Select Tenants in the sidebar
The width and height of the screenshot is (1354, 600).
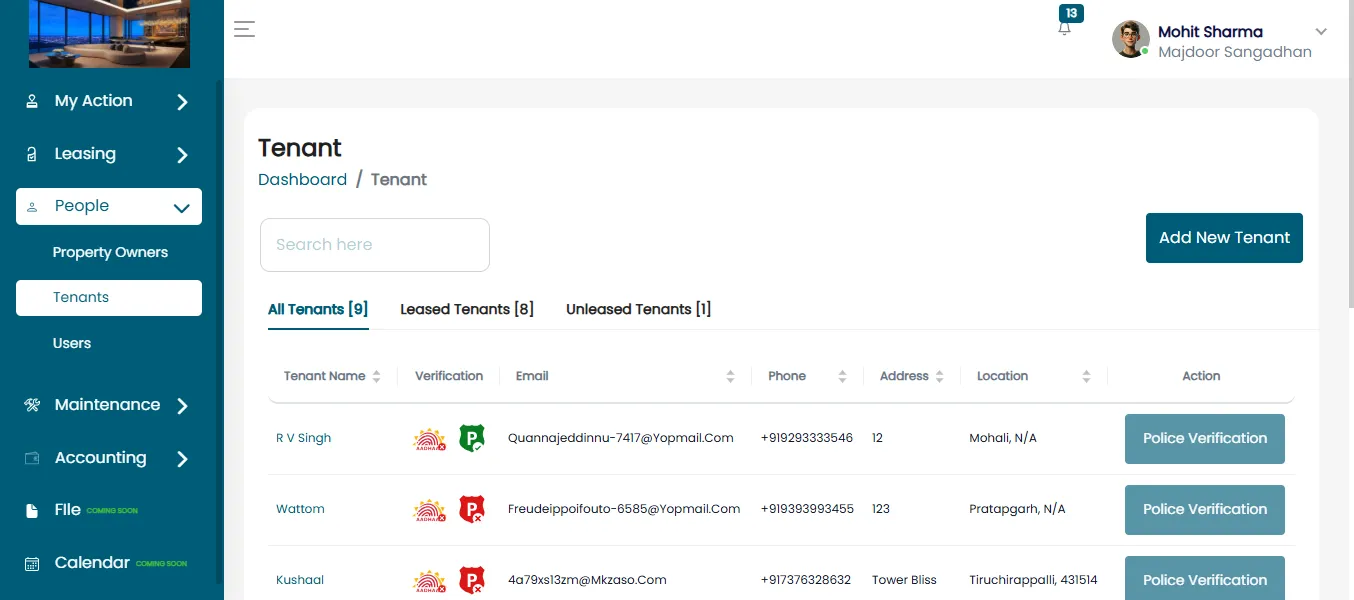[109, 298]
